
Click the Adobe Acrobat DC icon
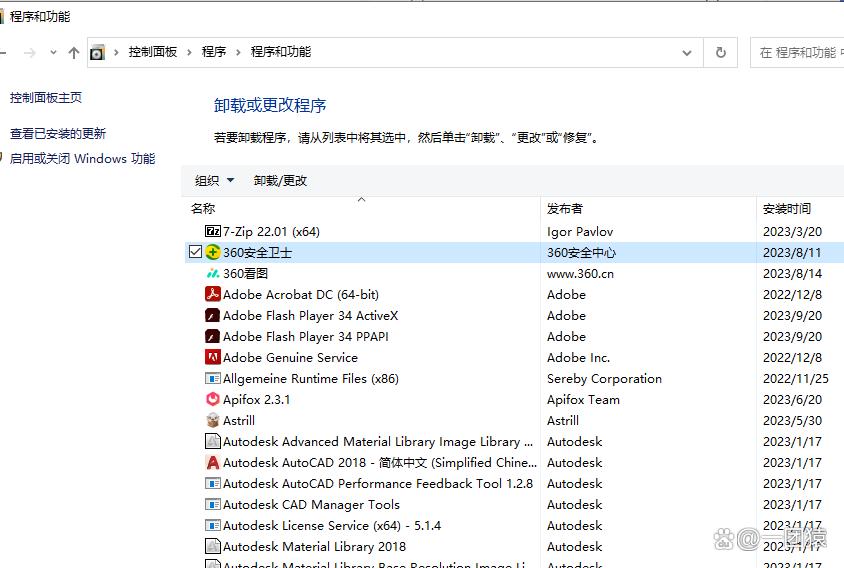213,294
